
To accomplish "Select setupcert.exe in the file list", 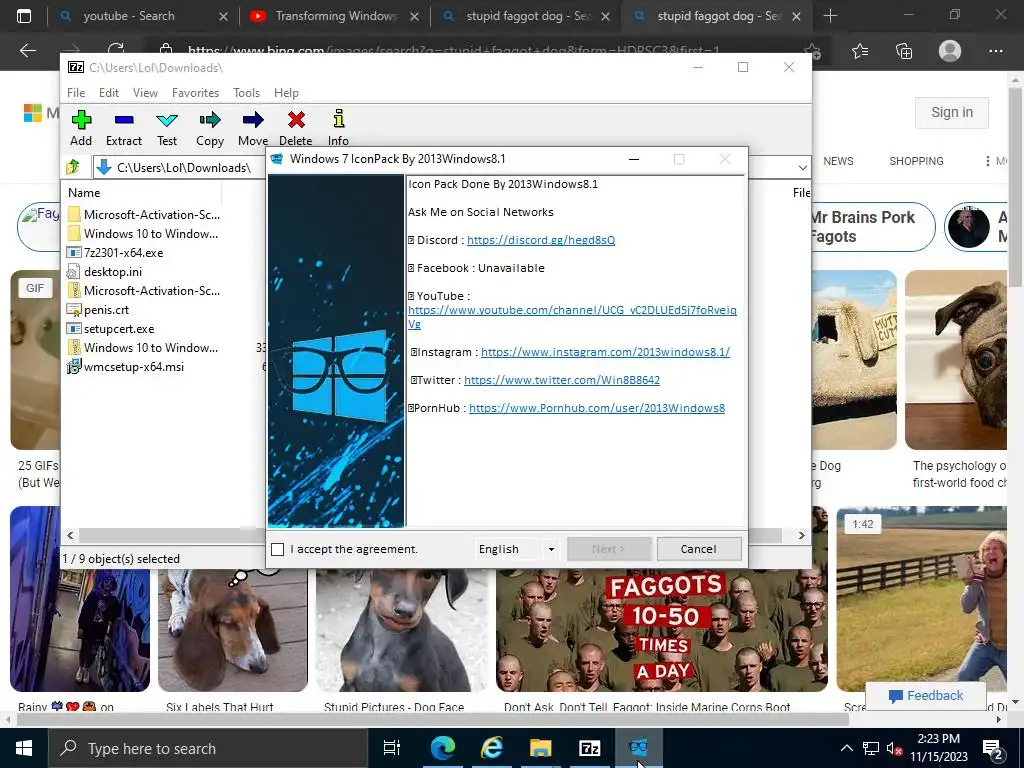I will tap(119, 328).
